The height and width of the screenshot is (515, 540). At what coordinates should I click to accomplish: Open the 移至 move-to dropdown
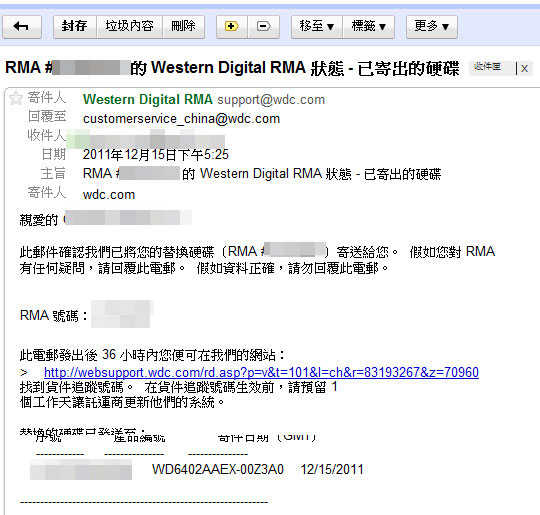tap(317, 27)
